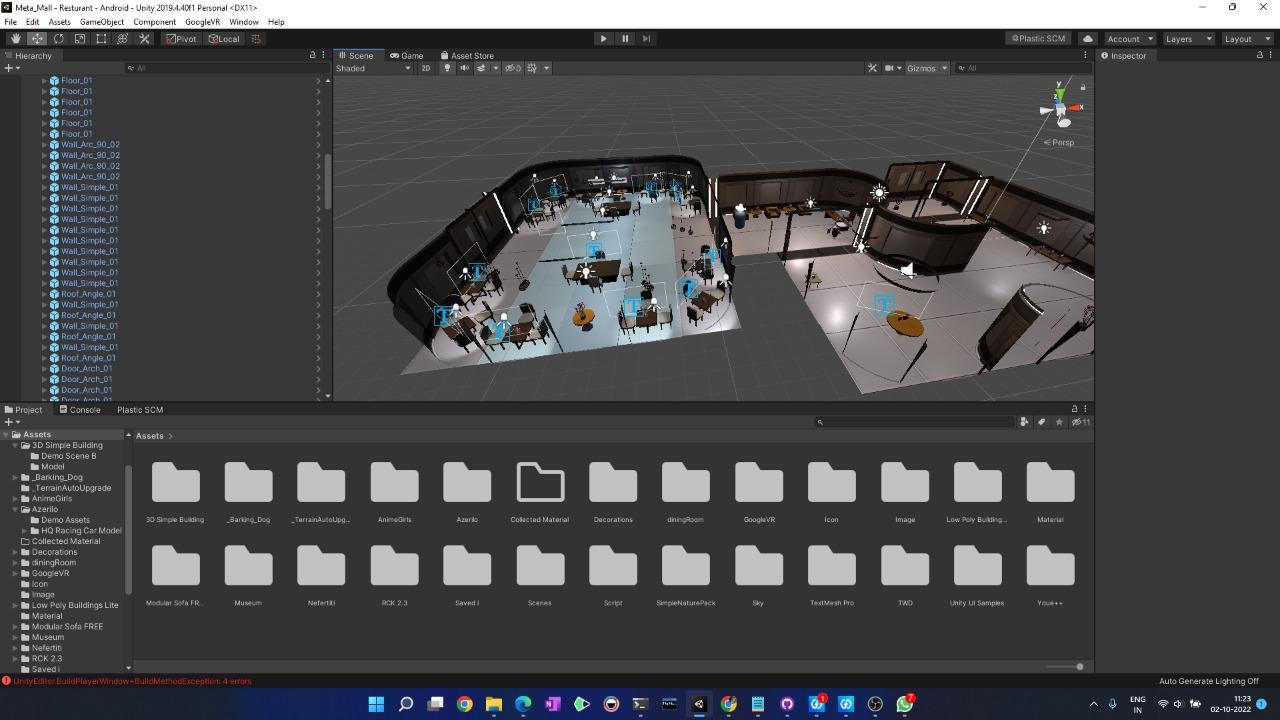
Task: Pause the game playback
Action: click(x=625, y=38)
